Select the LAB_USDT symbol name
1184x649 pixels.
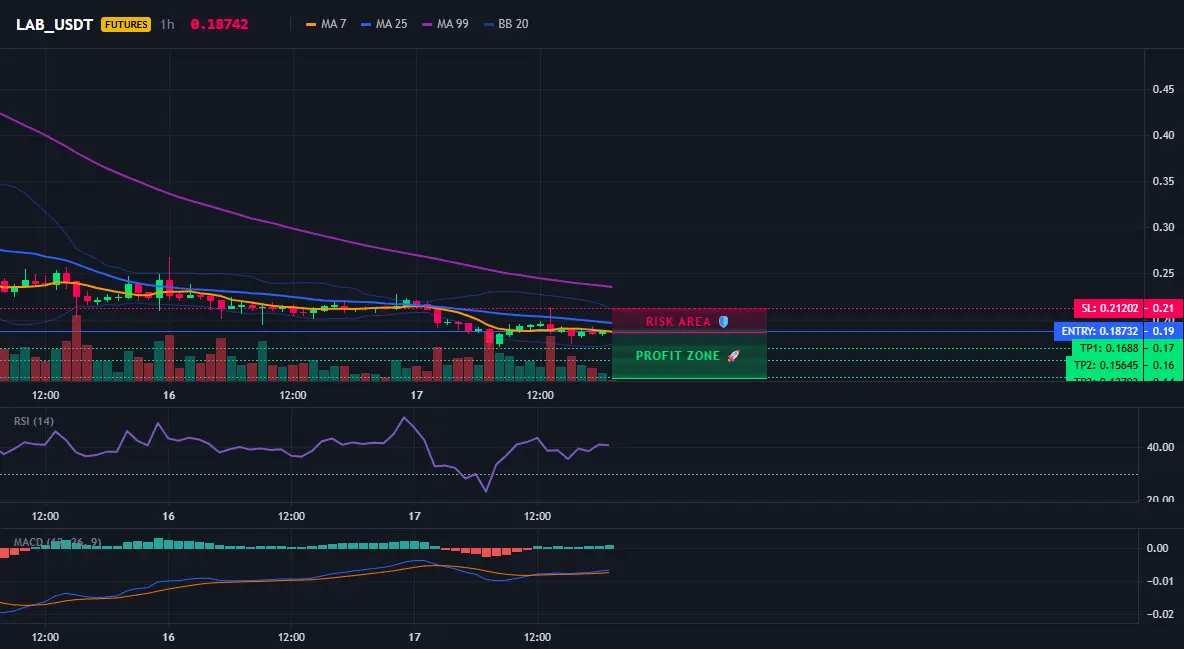tap(54, 24)
